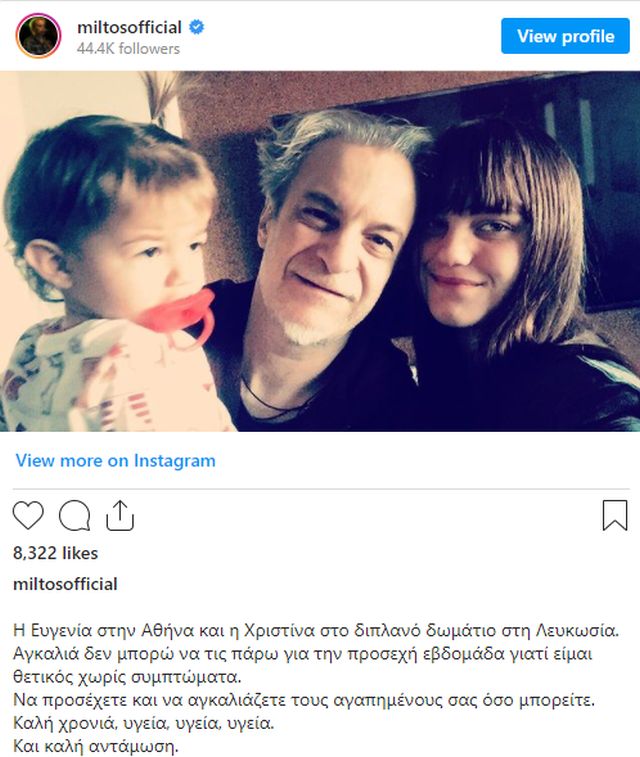Image resolution: width=640 pixels, height=757 pixels.
Task: Click the View profile button
Action: (565, 36)
